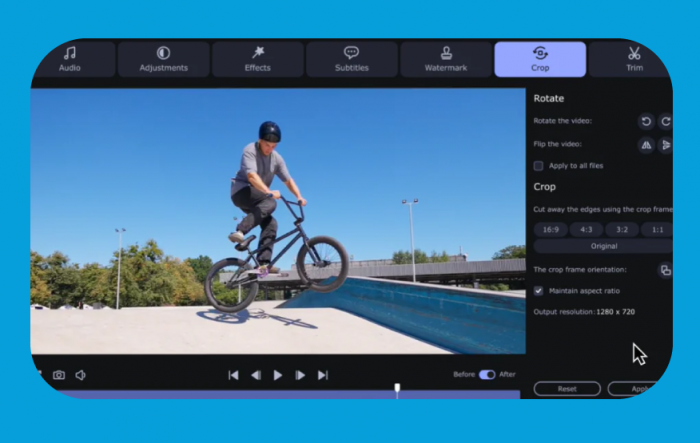The image size is (700, 443).
Task: Click the Output resolution 1280 x 720 text
Action: (x=584, y=312)
